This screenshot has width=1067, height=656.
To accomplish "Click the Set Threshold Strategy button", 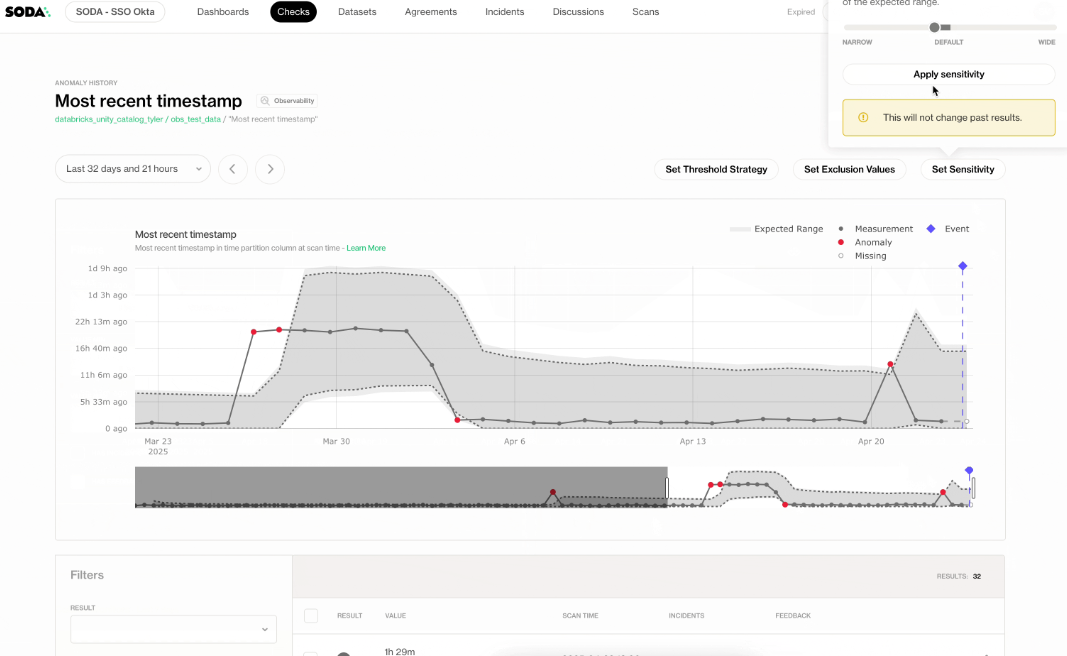I will tap(716, 169).
